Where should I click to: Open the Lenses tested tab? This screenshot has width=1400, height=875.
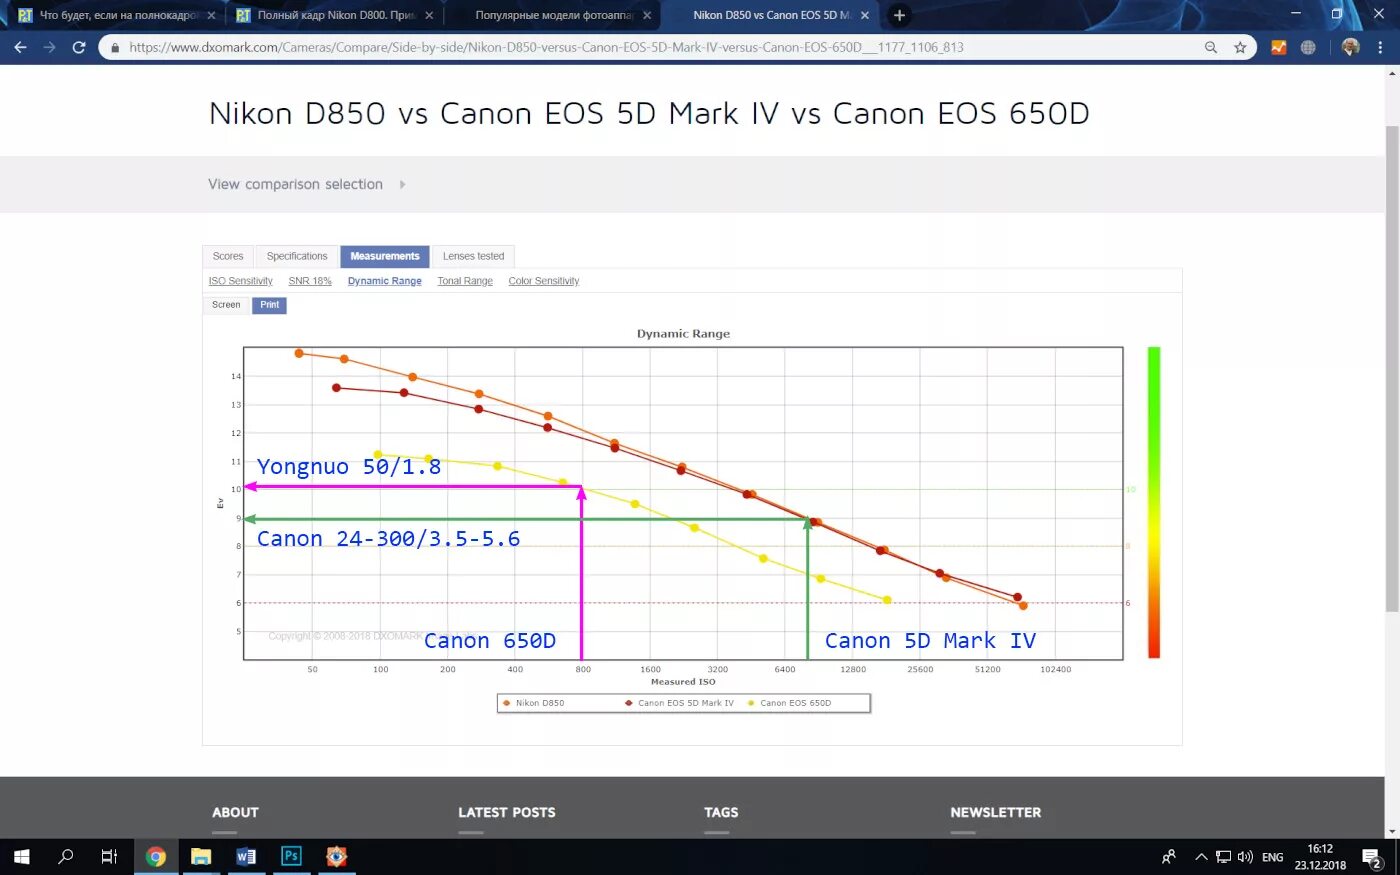473,257
